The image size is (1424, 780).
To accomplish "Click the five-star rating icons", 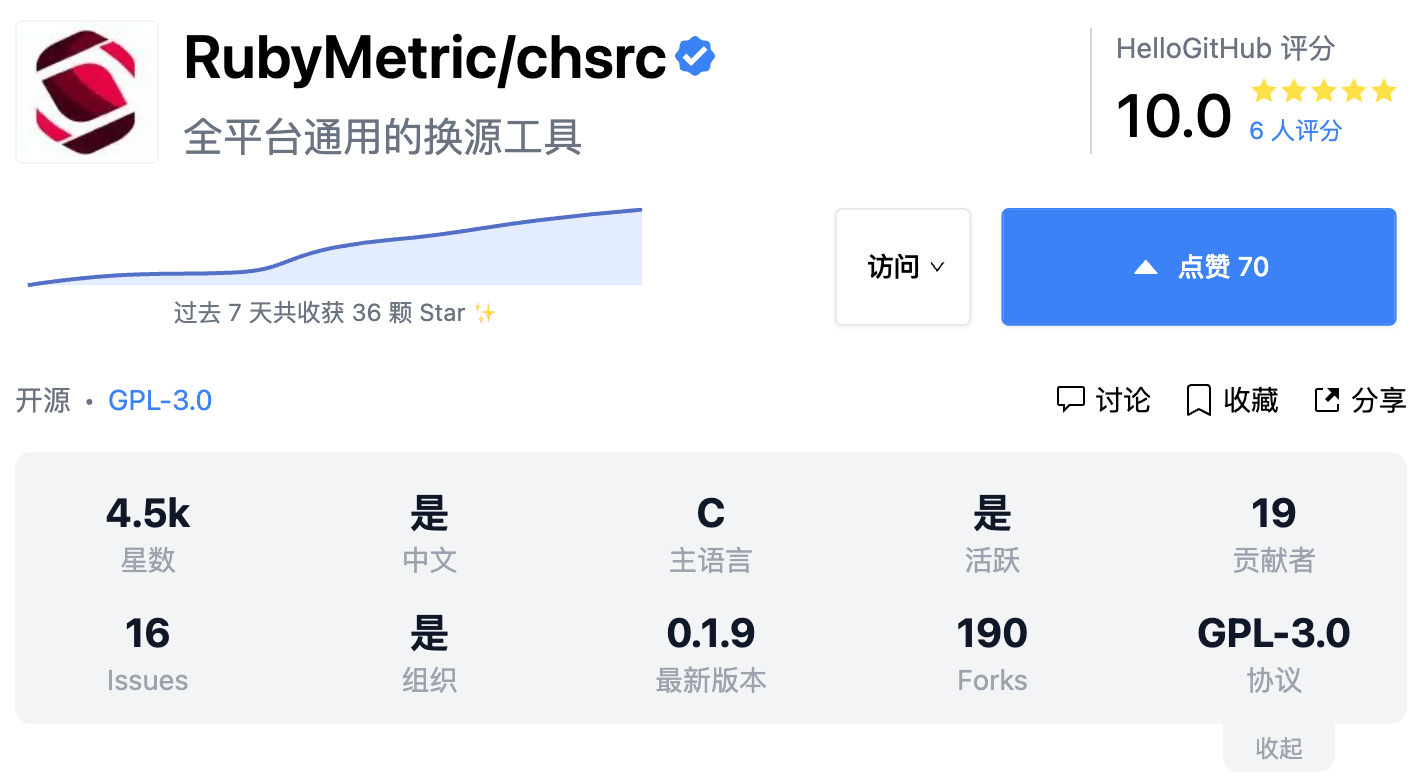I will (1323, 91).
